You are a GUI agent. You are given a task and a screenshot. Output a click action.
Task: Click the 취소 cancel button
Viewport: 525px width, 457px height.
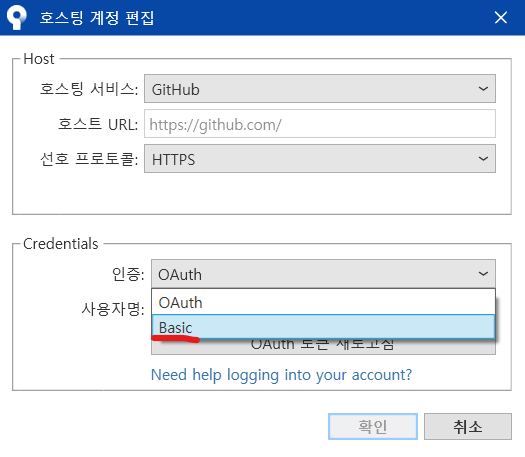(x=468, y=427)
